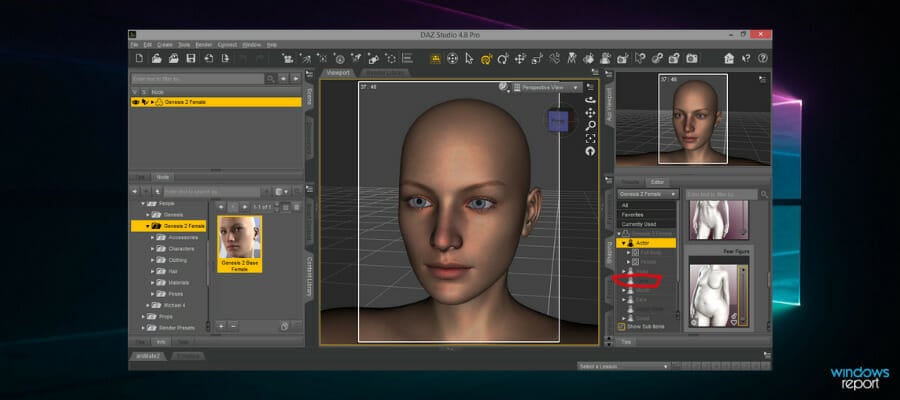The image size is (900, 400).
Task: Open the Edit menu
Action: [148, 45]
